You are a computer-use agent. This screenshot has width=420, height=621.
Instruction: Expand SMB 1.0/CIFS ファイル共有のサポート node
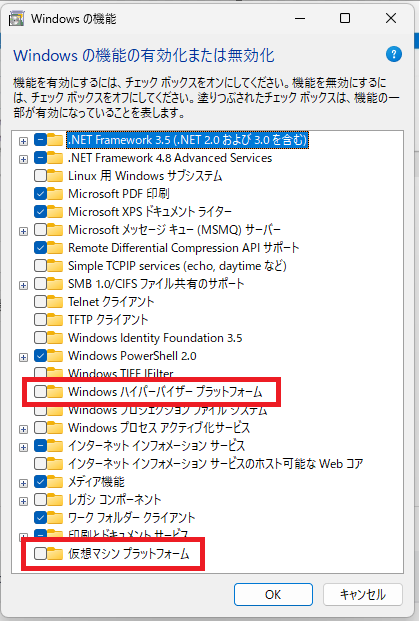point(23,285)
